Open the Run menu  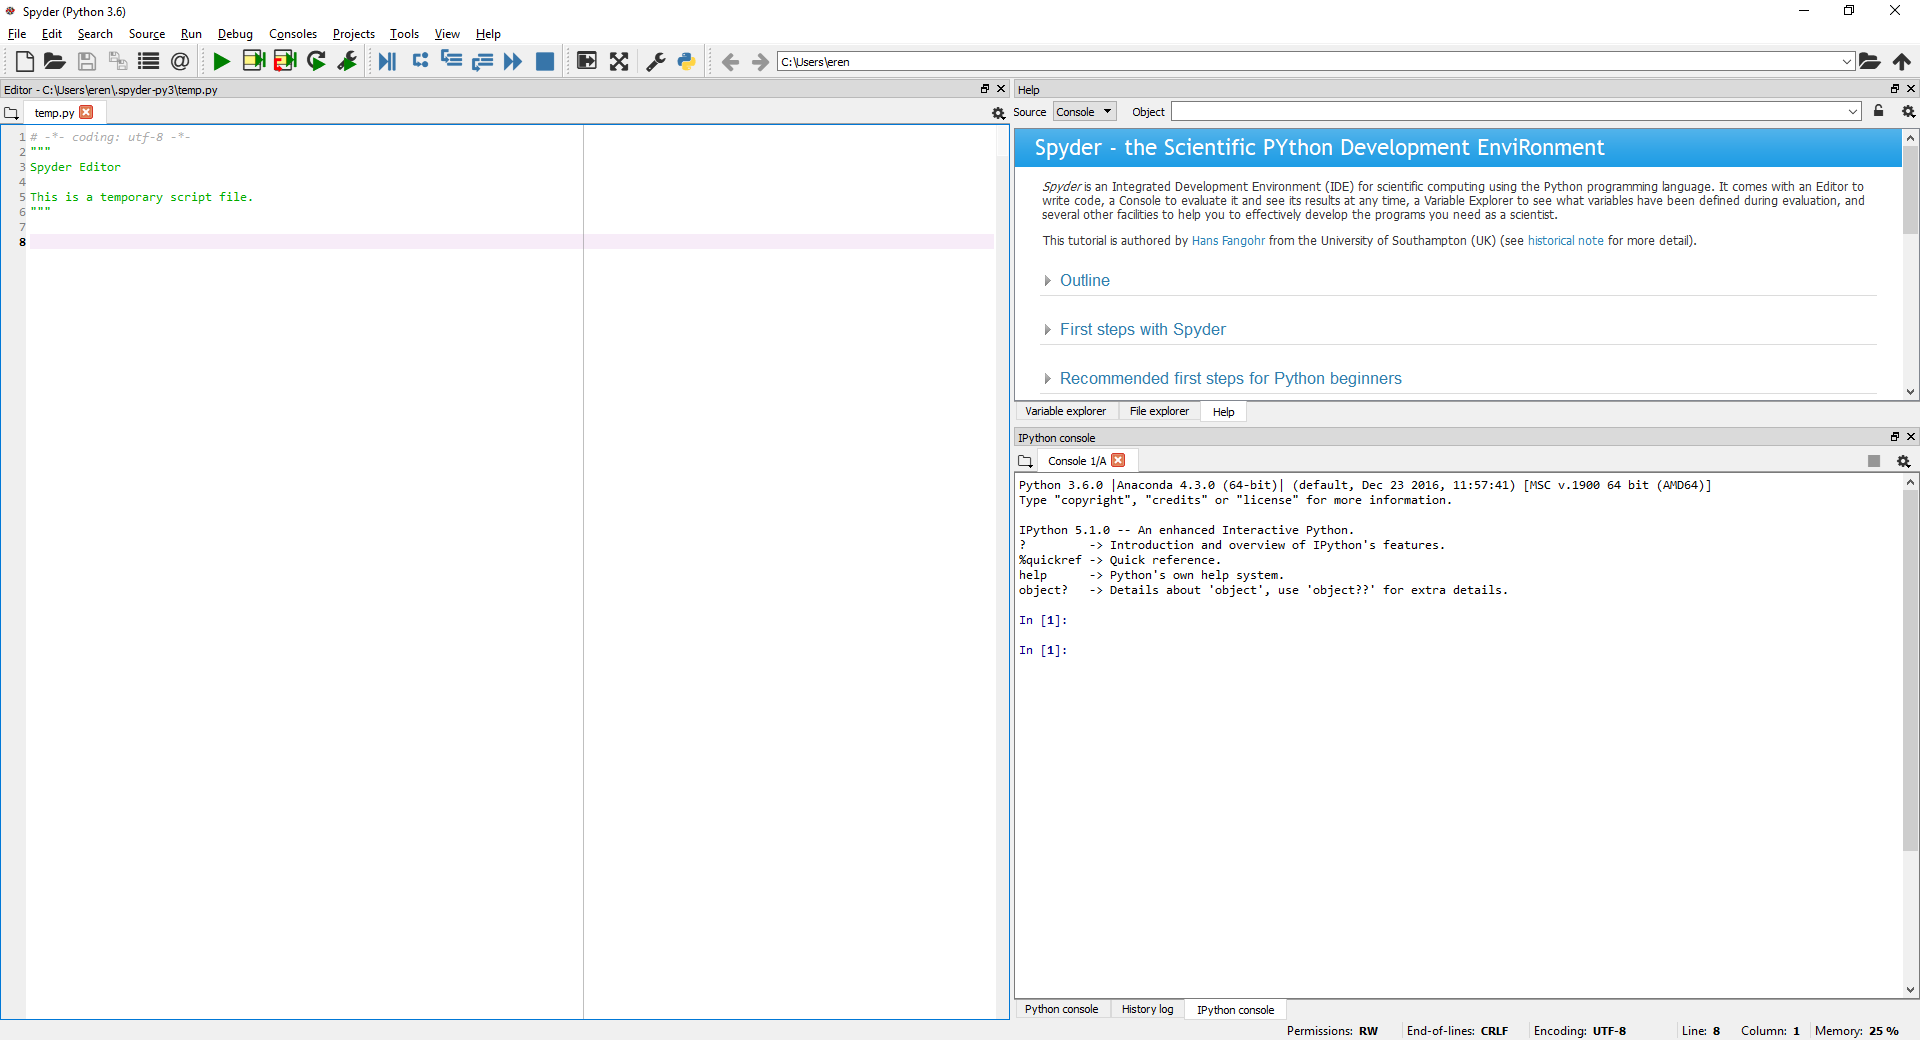click(x=191, y=34)
